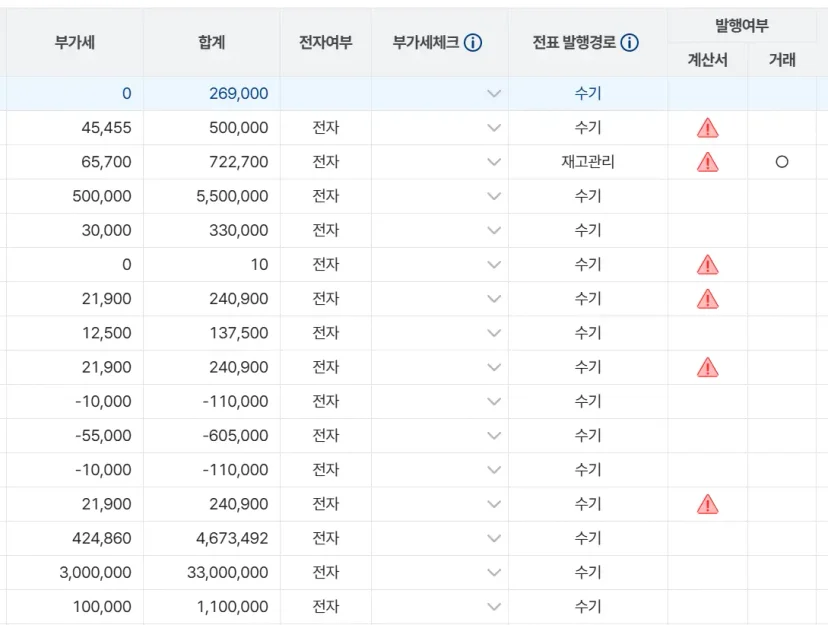
Task: Click the 전표 발행경로 column header label
Action: point(574,42)
